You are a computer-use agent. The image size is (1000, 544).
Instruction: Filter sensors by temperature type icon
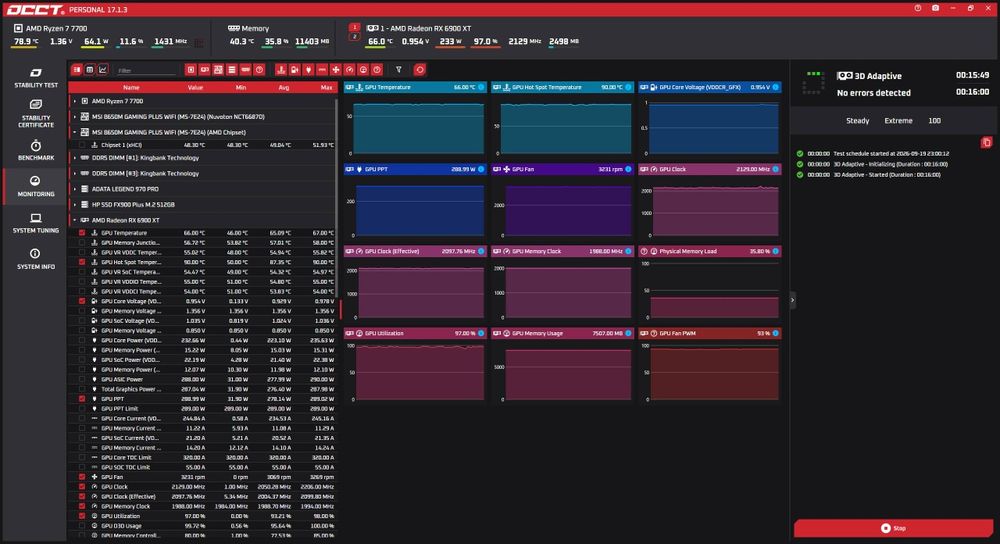tap(281, 70)
